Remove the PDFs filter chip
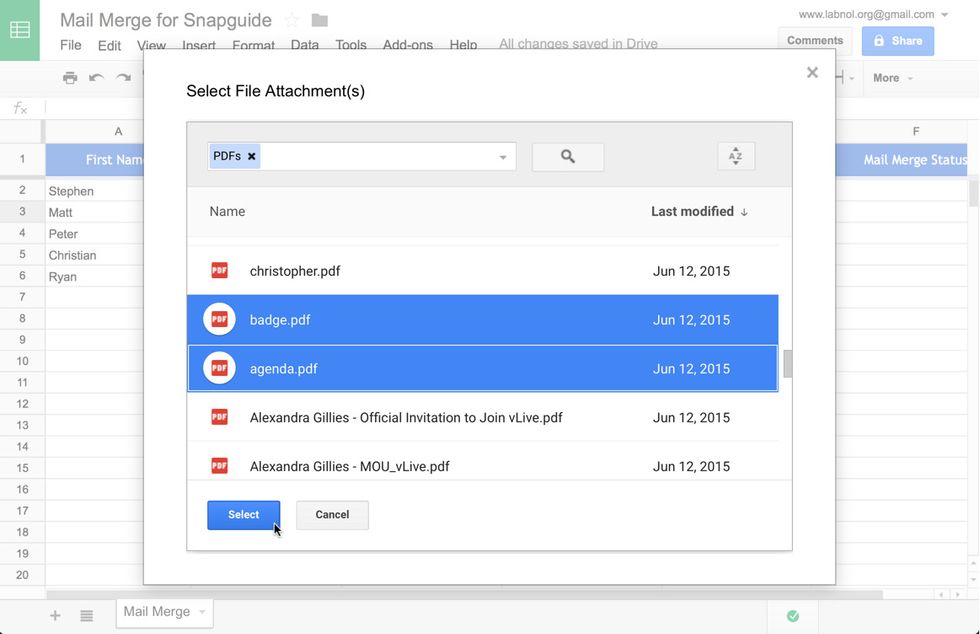Image resolution: width=980 pixels, height=634 pixels. coord(251,156)
